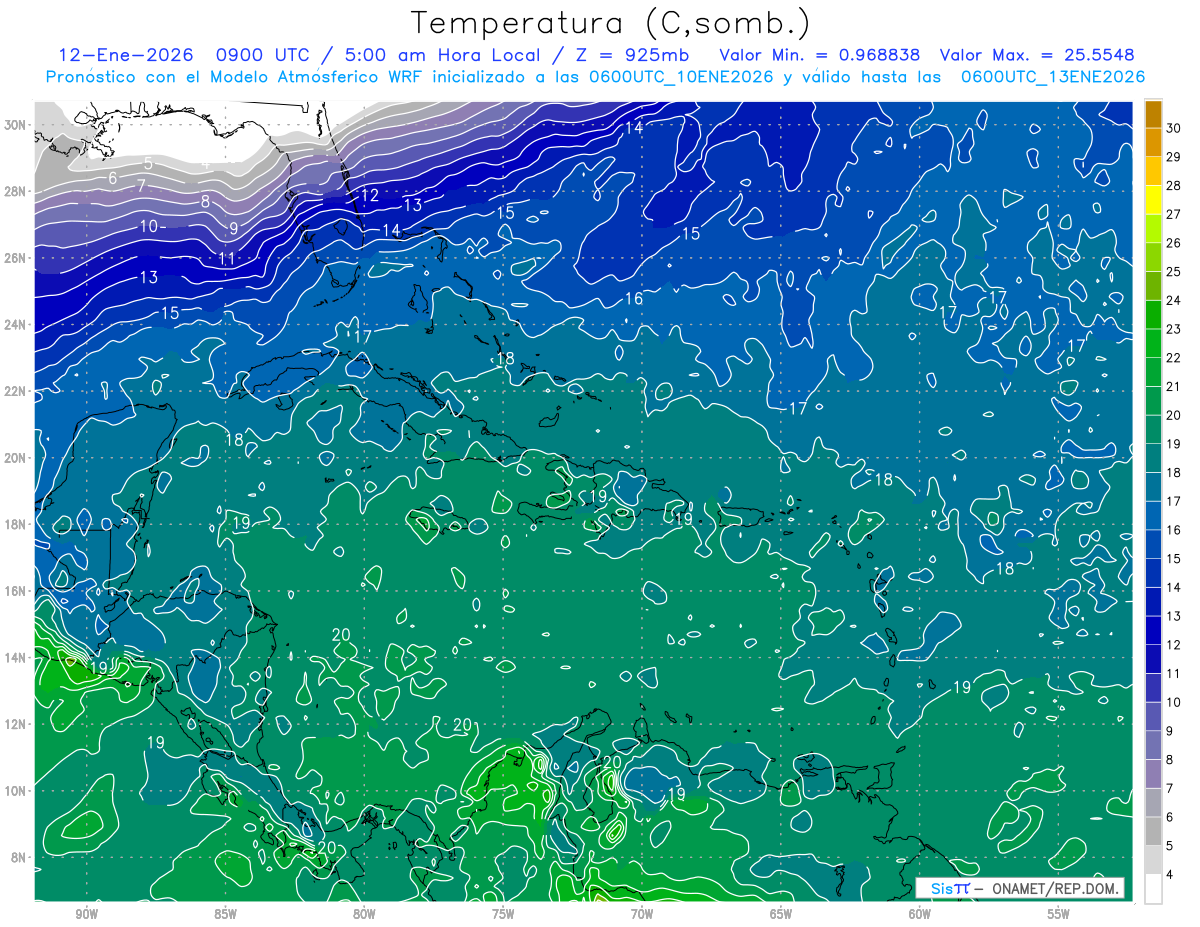Viewport: 1200px width, 927px height.
Task: Select the valid-until time '0600UTC_13ENE2026'
Action: tap(1053, 77)
